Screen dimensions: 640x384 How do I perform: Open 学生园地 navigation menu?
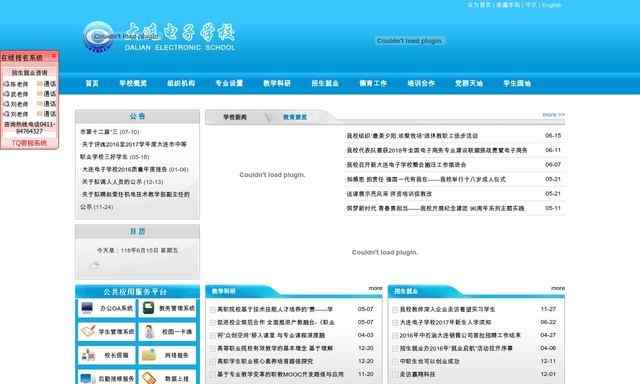517,83
